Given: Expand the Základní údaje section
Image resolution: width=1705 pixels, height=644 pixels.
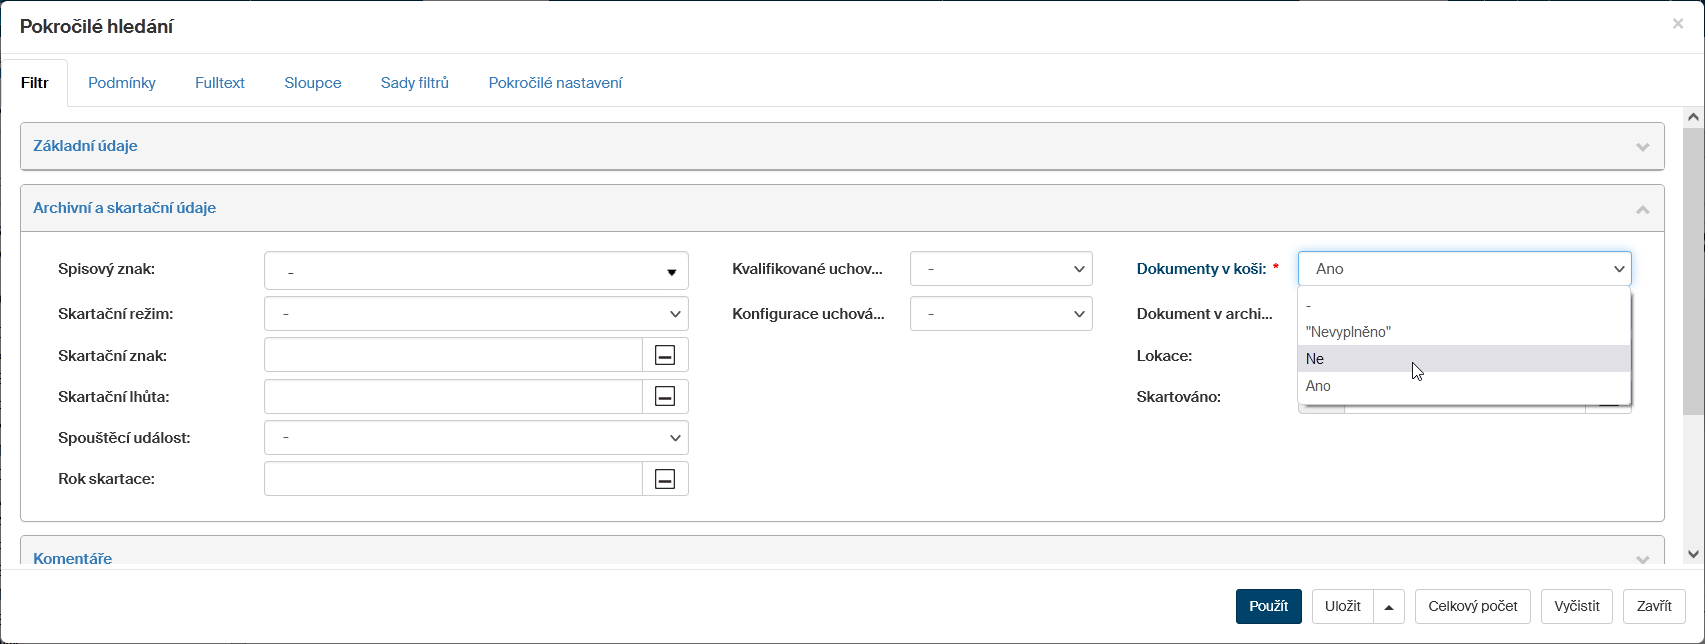Looking at the screenshot, I should (1641, 147).
